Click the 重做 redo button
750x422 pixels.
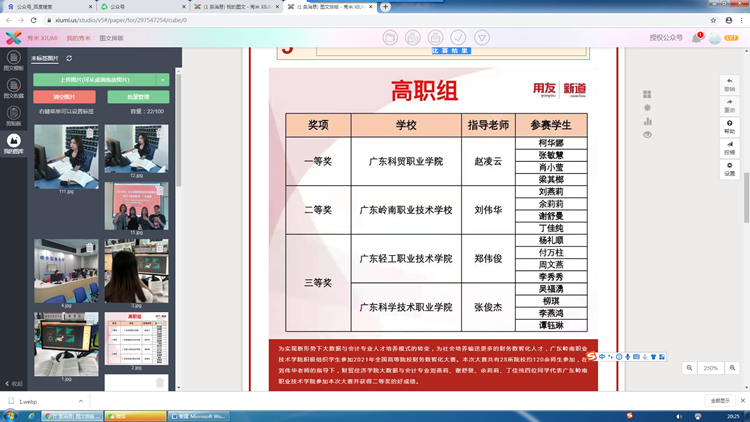click(729, 106)
